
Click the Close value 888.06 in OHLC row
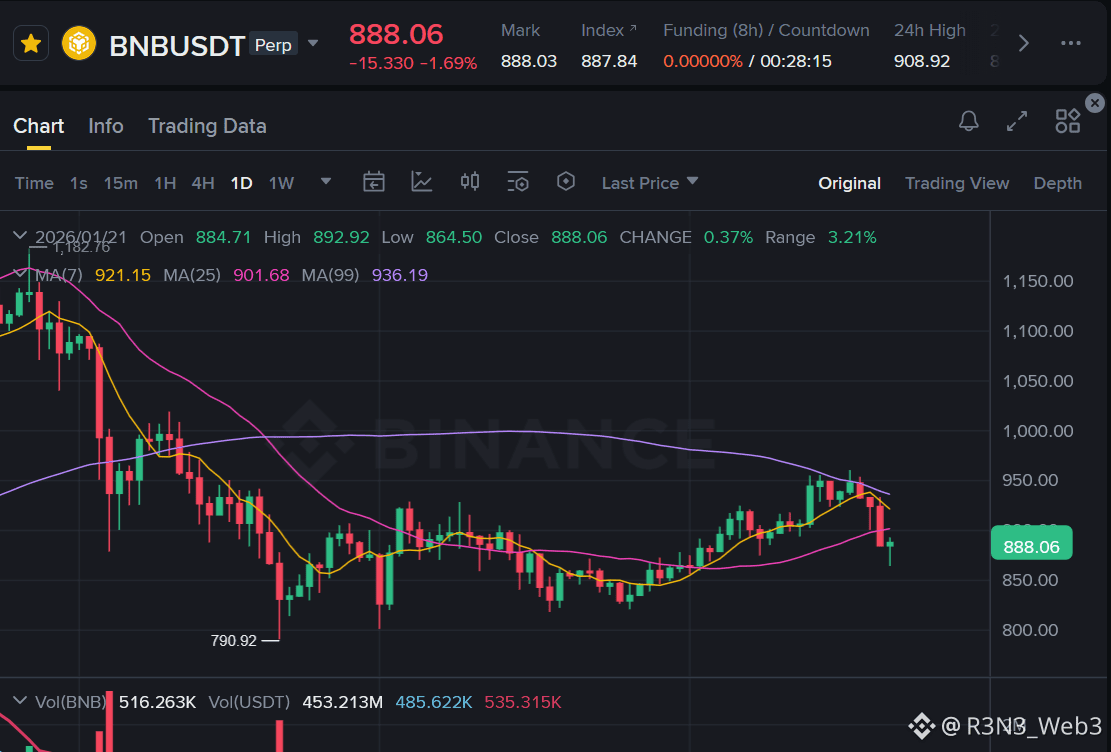point(579,237)
